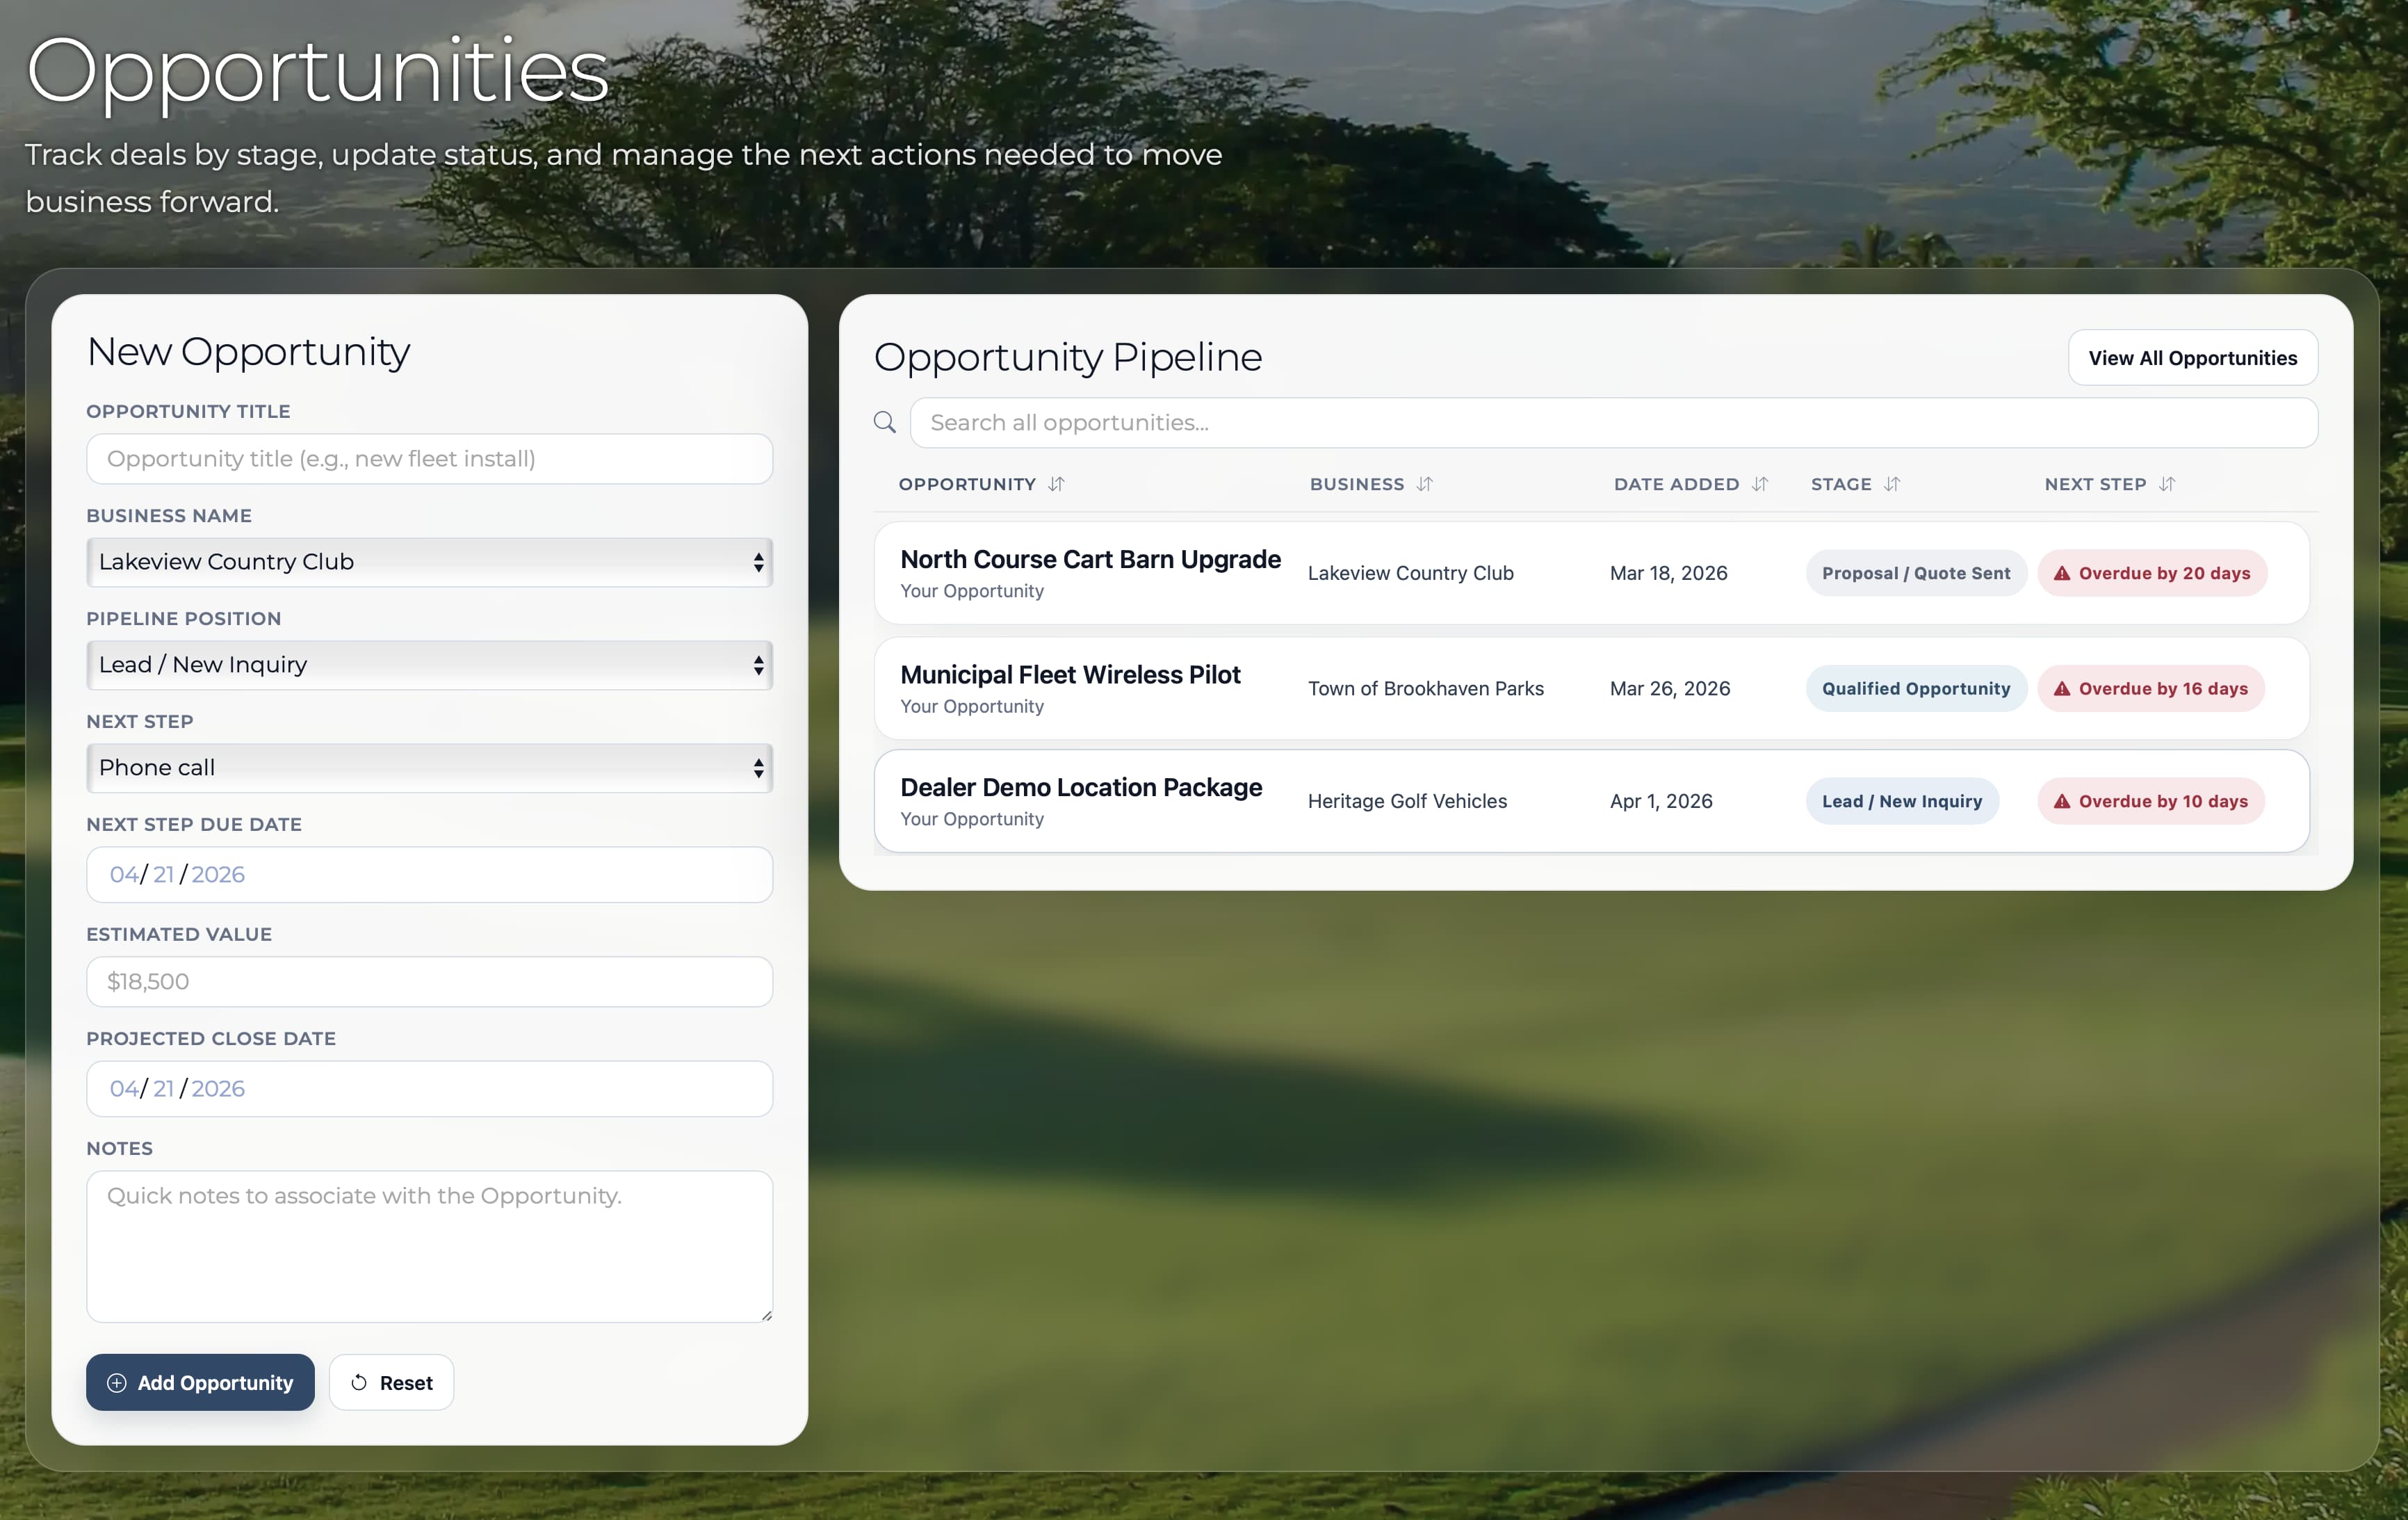The image size is (2408, 1520).
Task: Click the Apr 1, 2026 date cell
Action: (x=1661, y=801)
